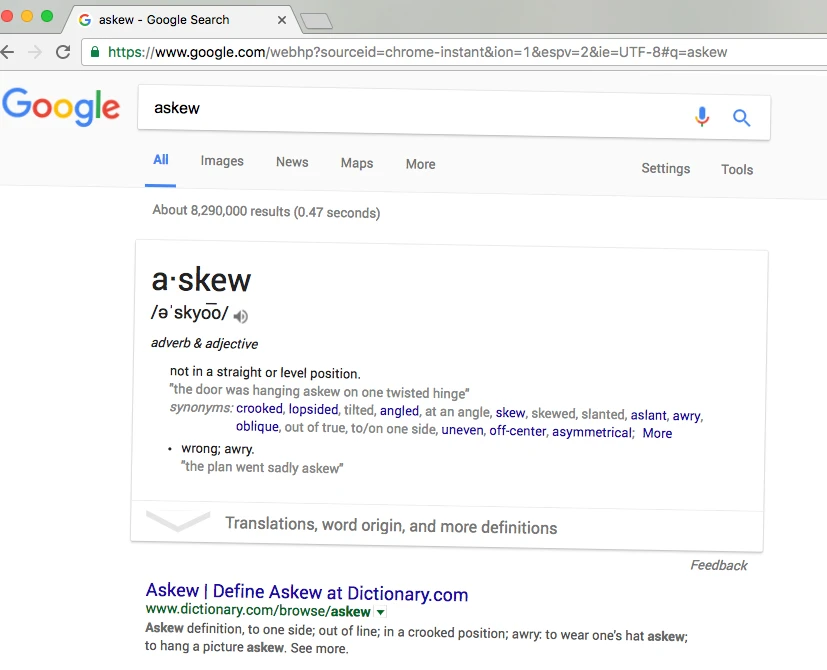The height and width of the screenshot is (670, 827).
Task: Open search Settings
Action: pos(666,168)
